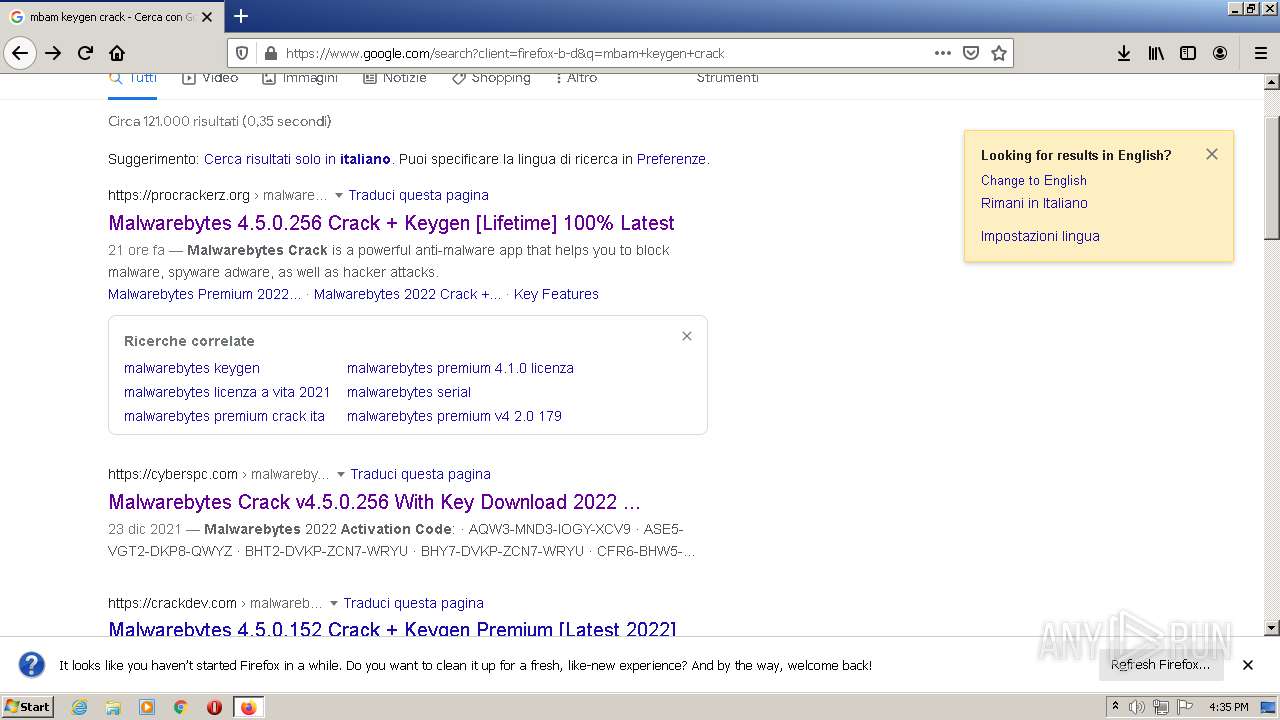Expand cyberspc.com result options arrow
The height and width of the screenshot is (720, 1280).
[x=340, y=475]
